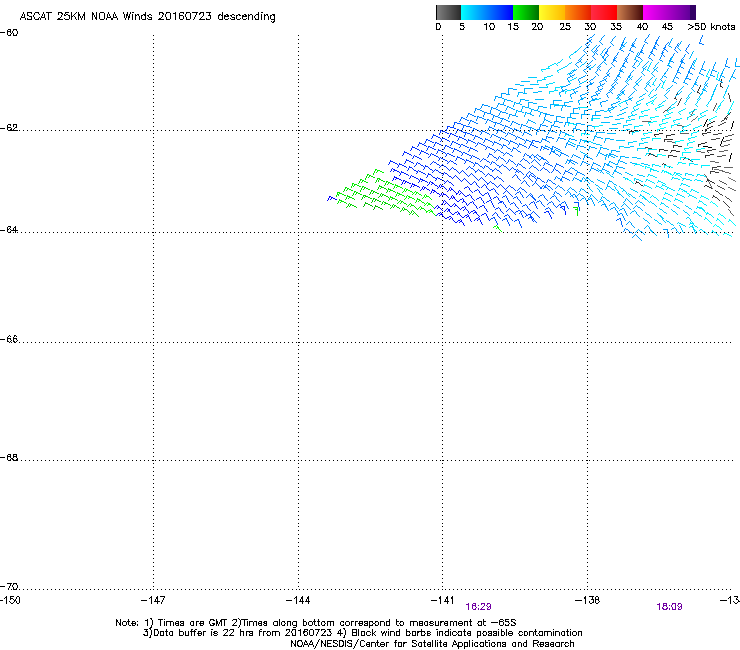Click the chart title 'ASCAT 25KM NOAA Winds 20160723 descending'
740x650 pixels.
pos(147,17)
